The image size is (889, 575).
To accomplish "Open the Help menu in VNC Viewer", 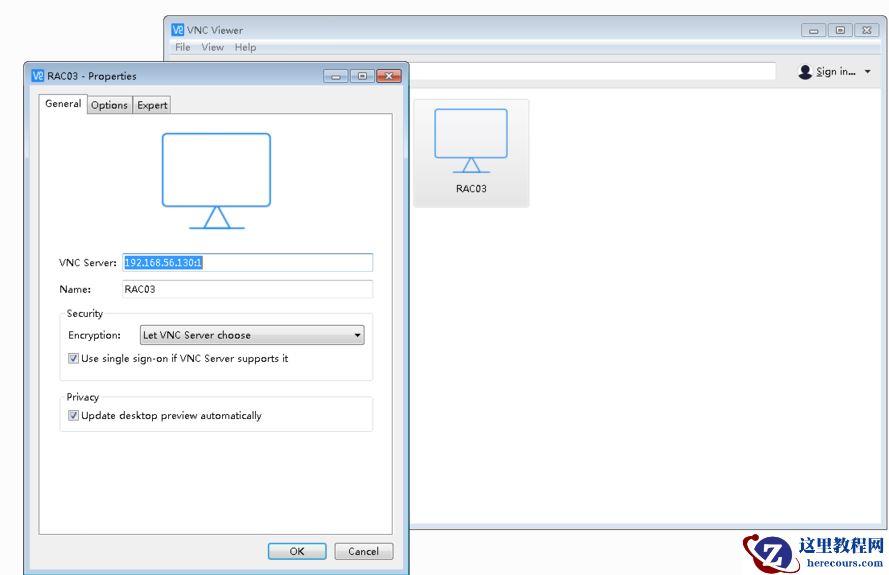I will tap(245, 47).
